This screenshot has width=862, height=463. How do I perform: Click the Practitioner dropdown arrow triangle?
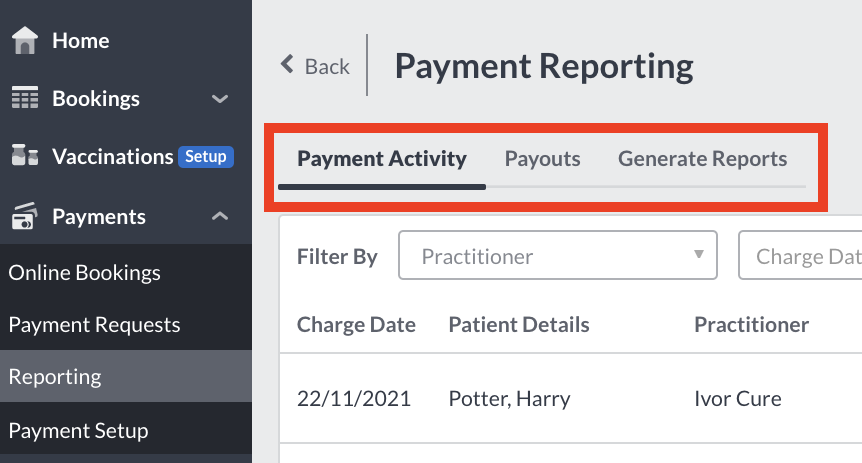pos(699,254)
